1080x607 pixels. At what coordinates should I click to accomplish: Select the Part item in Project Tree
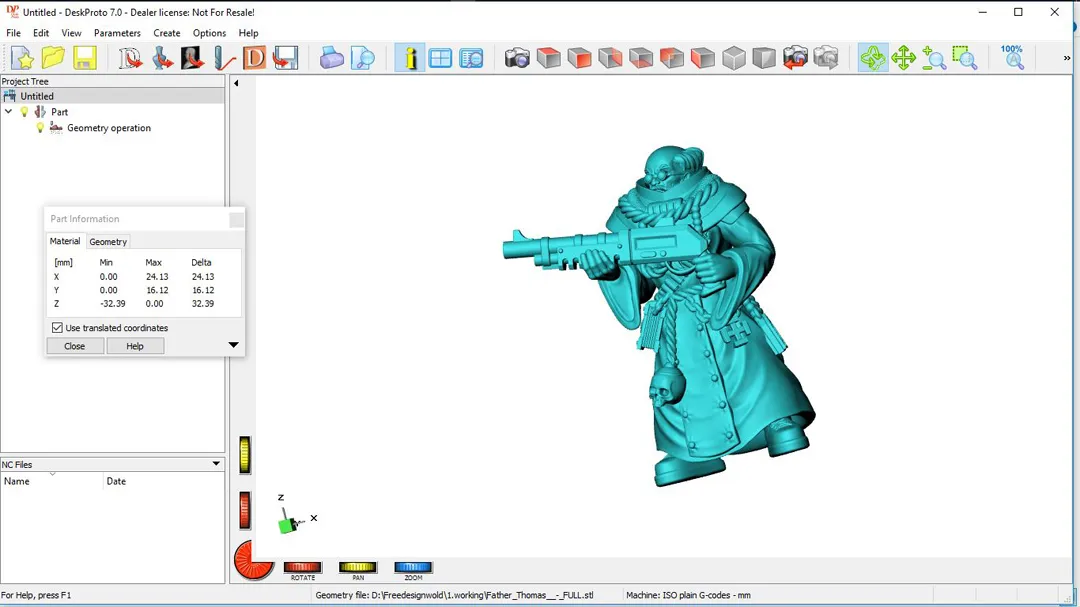pyautogui.click(x=59, y=112)
